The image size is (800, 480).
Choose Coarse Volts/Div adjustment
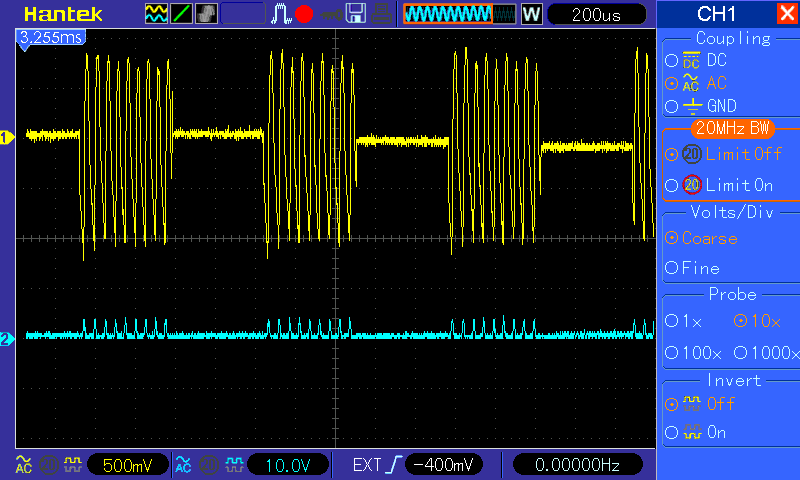702,238
